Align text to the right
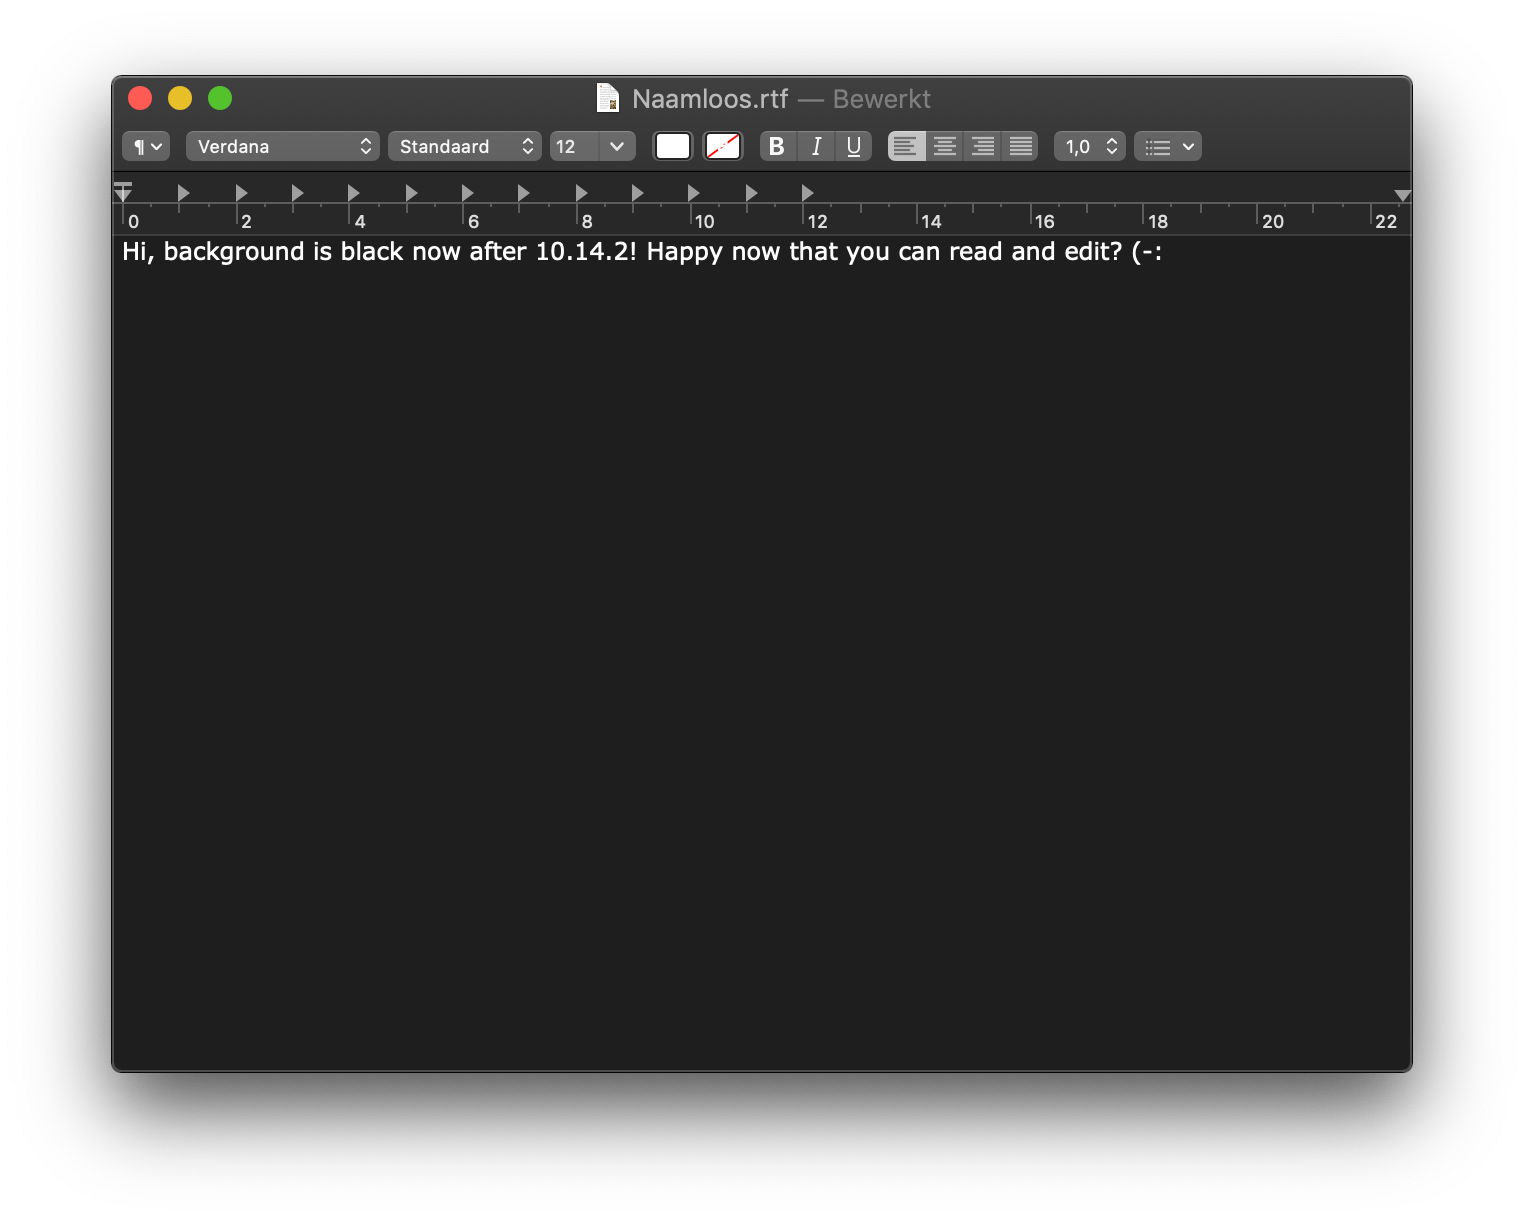This screenshot has height=1220, width=1524. click(983, 147)
